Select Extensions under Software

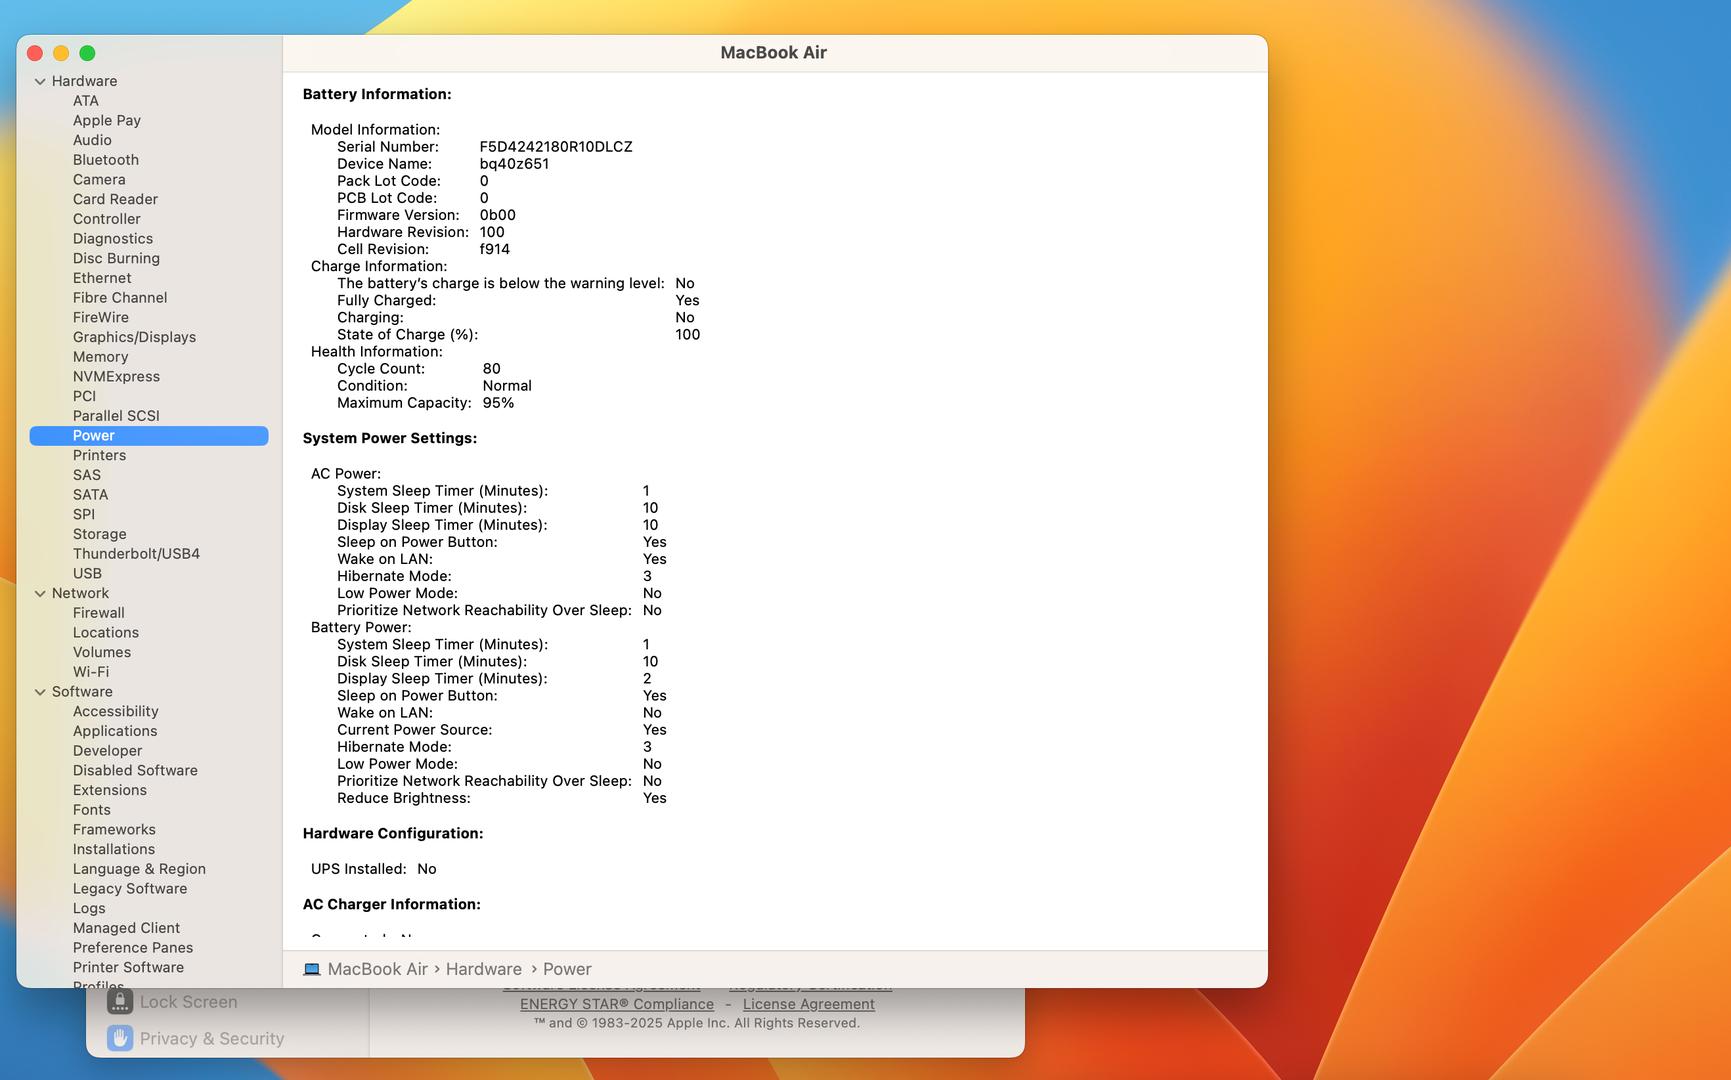[109, 790]
